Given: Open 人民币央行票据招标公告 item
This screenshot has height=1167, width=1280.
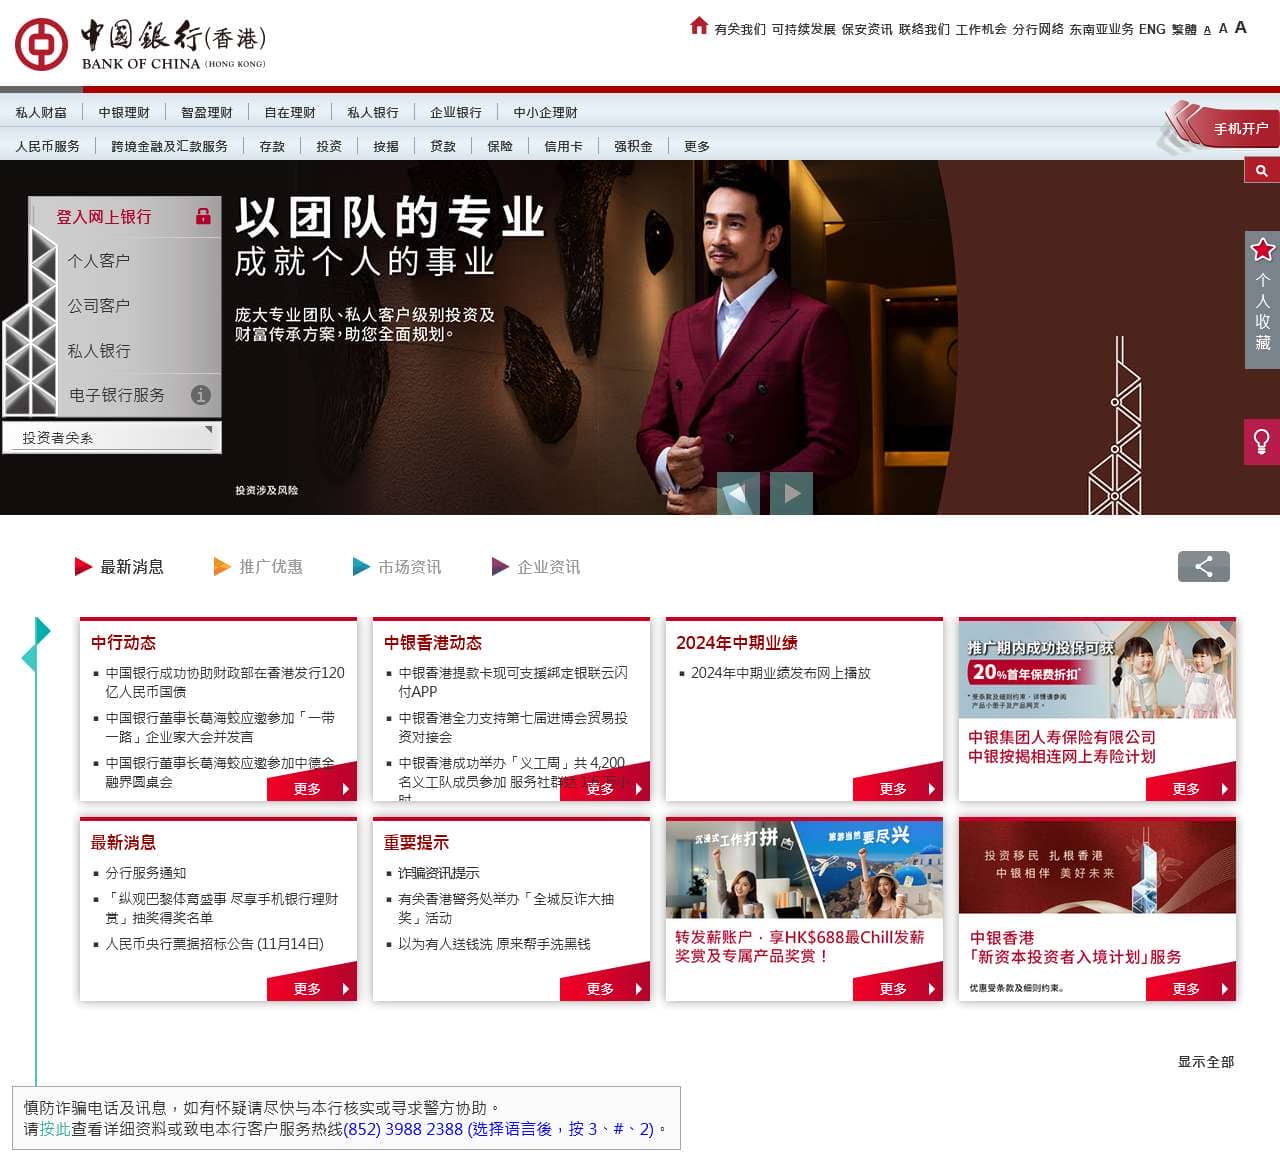Looking at the screenshot, I should pyautogui.click(x=215, y=943).
